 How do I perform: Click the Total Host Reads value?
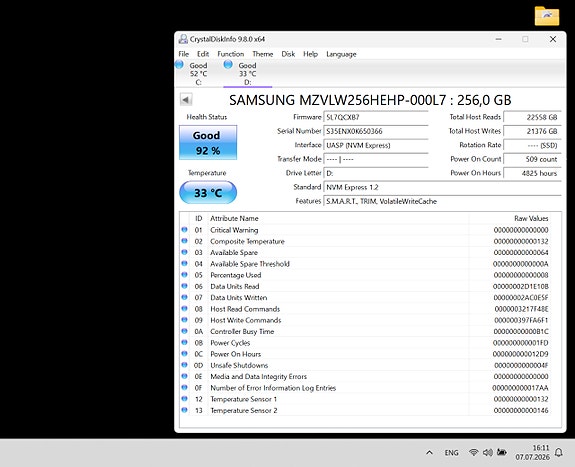pyautogui.click(x=532, y=117)
